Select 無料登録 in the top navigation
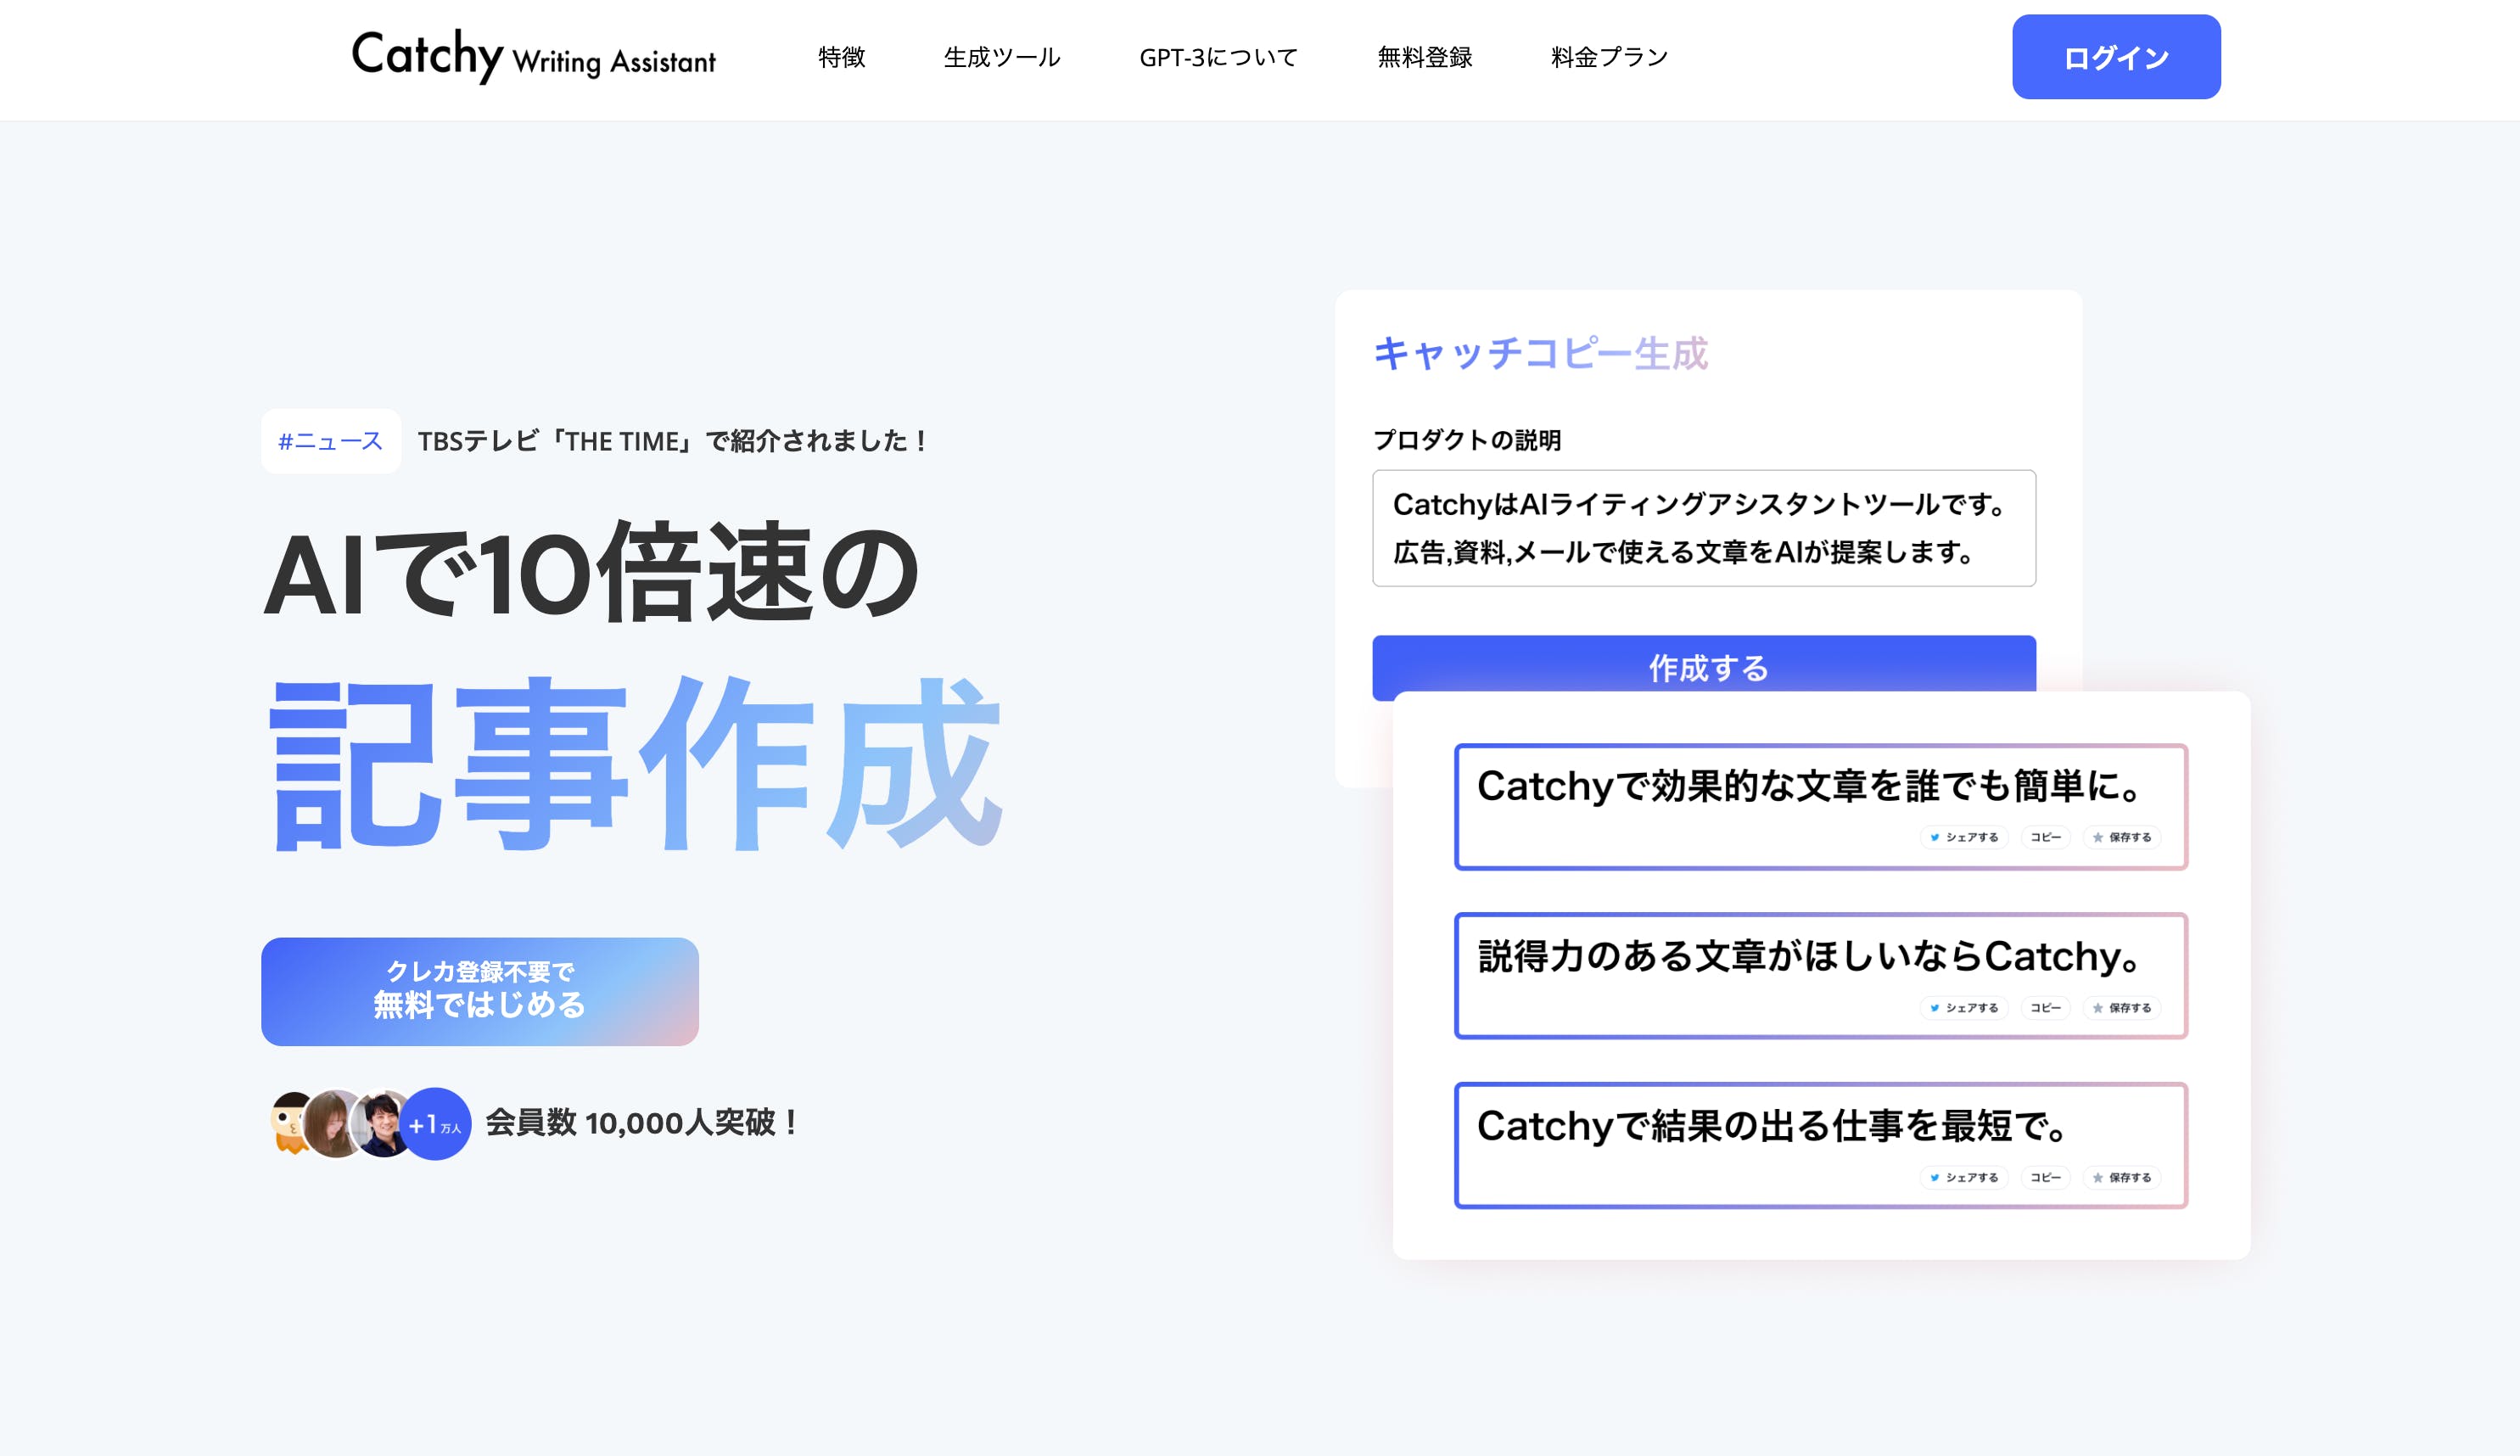The height and width of the screenshot is (1456, 2520). [x=1424, y=57]
